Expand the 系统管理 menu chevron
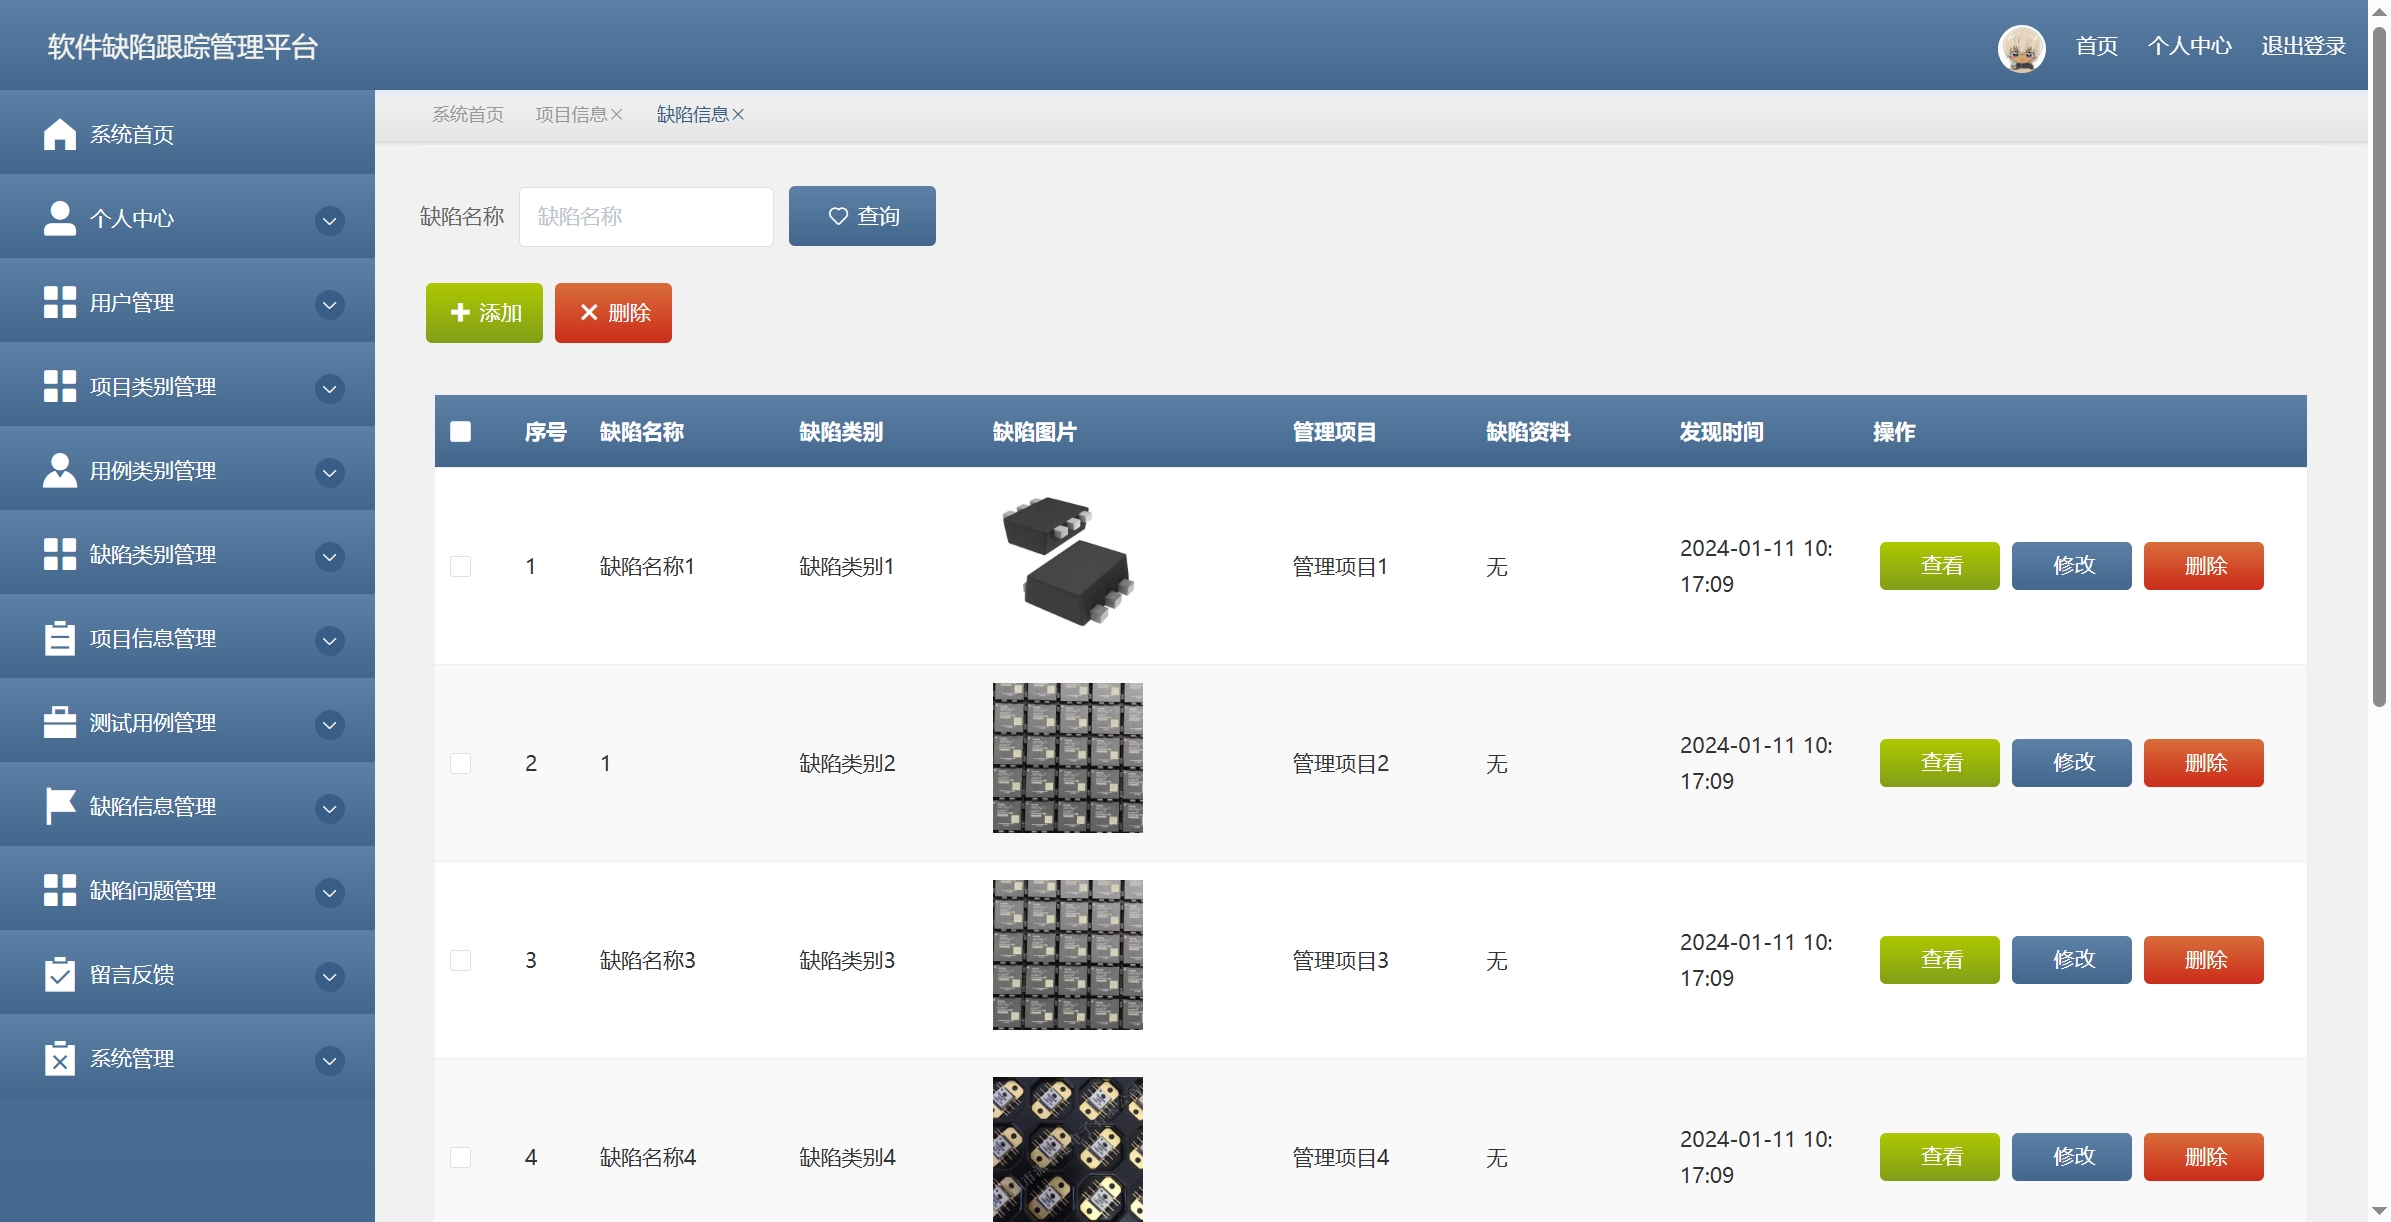2391x1222 pixels. coord(329,1060)
